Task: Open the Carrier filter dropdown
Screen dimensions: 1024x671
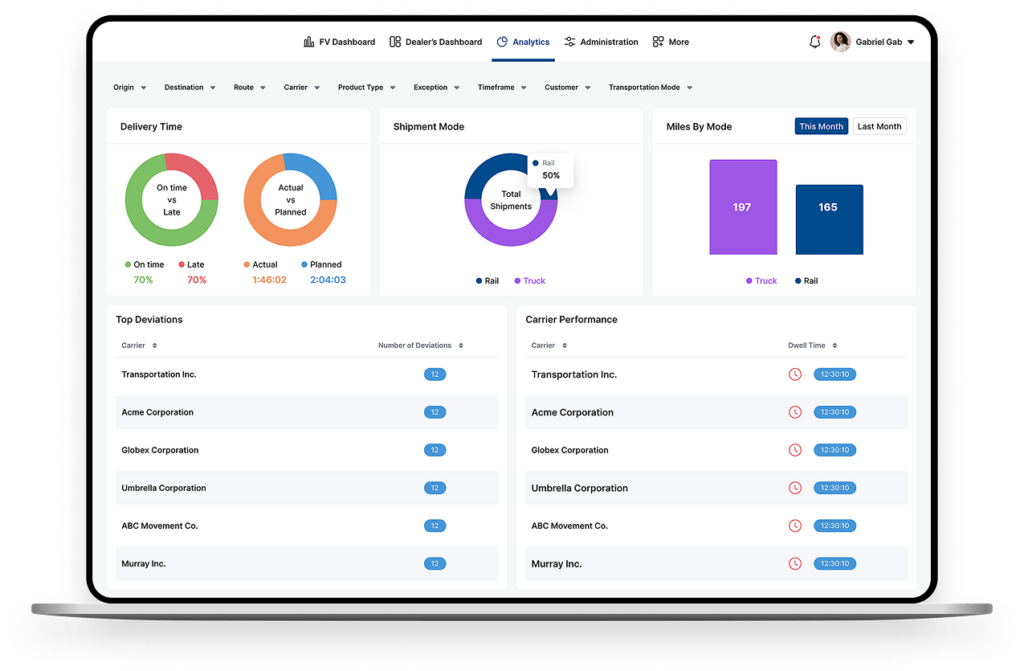Action: pos(301,87)
